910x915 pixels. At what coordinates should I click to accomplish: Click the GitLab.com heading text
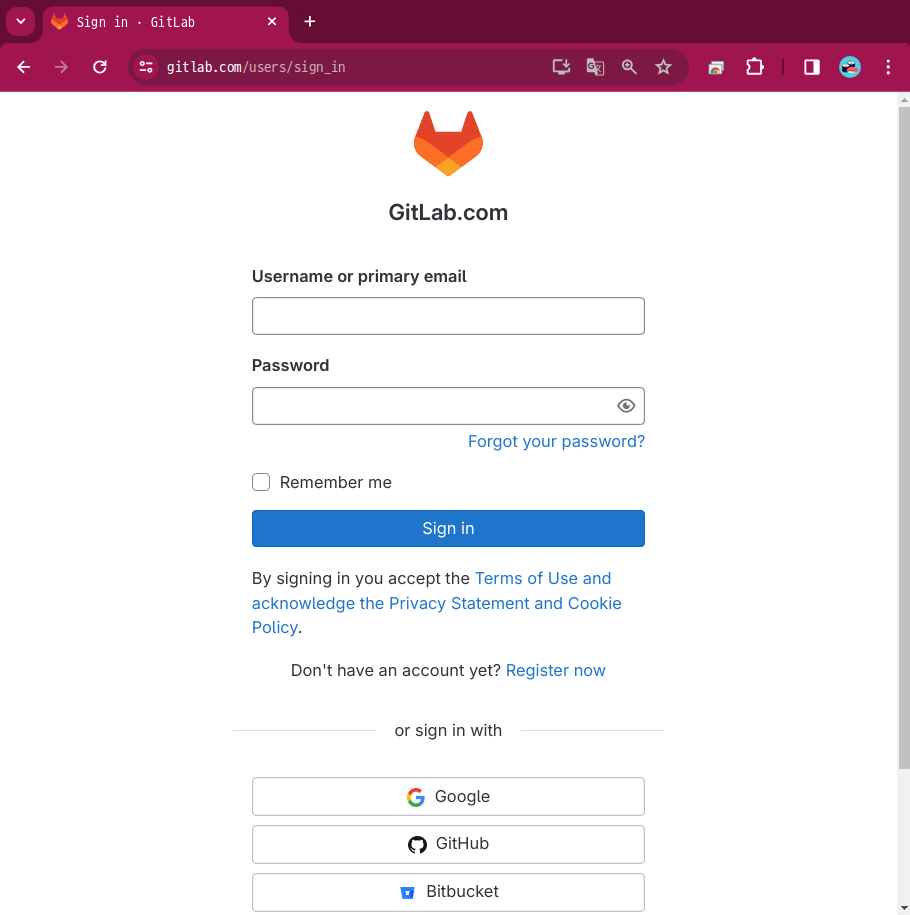click(448, 212)
